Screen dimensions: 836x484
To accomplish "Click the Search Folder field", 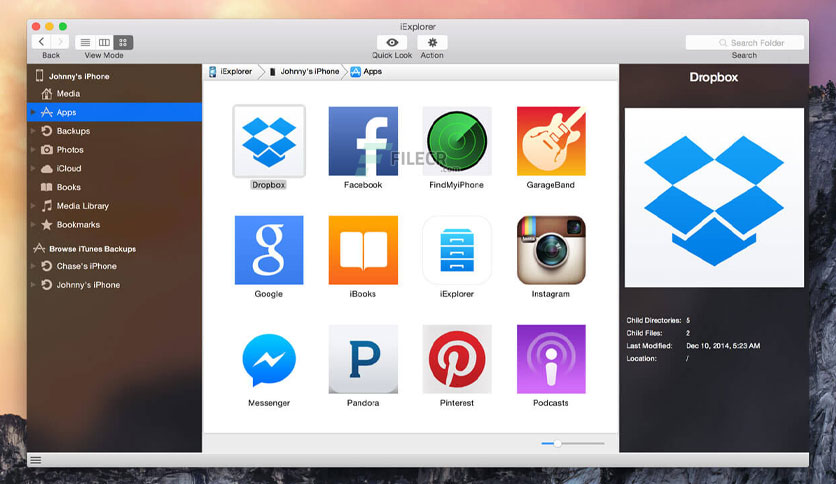I will (744, 43).
